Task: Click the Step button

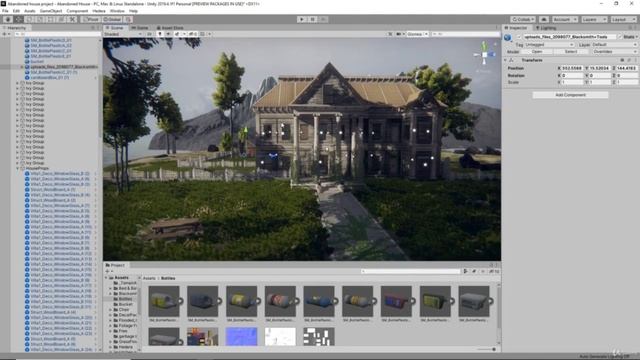Action: [x=323, y=19]
